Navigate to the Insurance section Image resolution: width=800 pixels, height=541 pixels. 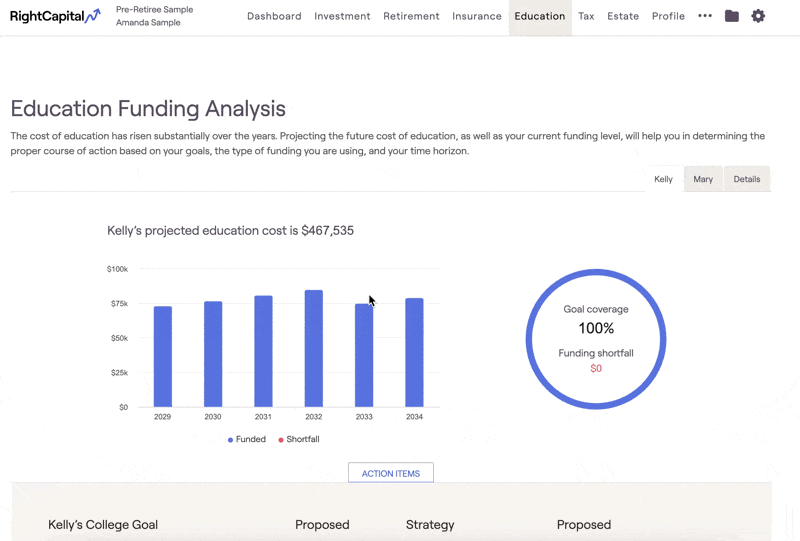(477, 16)
